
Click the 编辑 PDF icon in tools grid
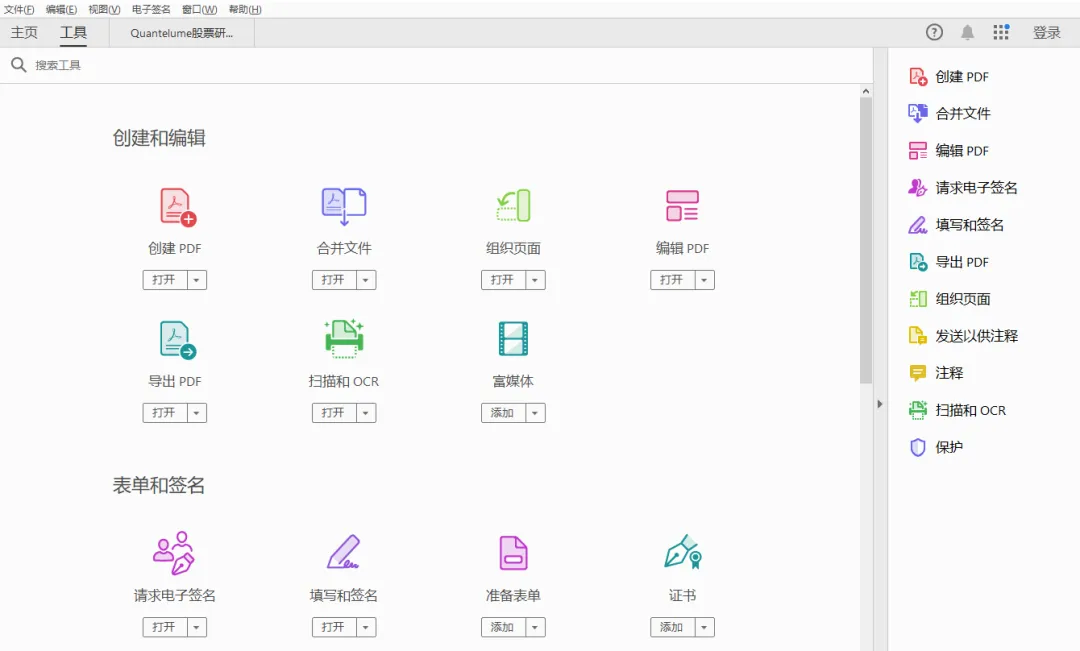(683, 206)
